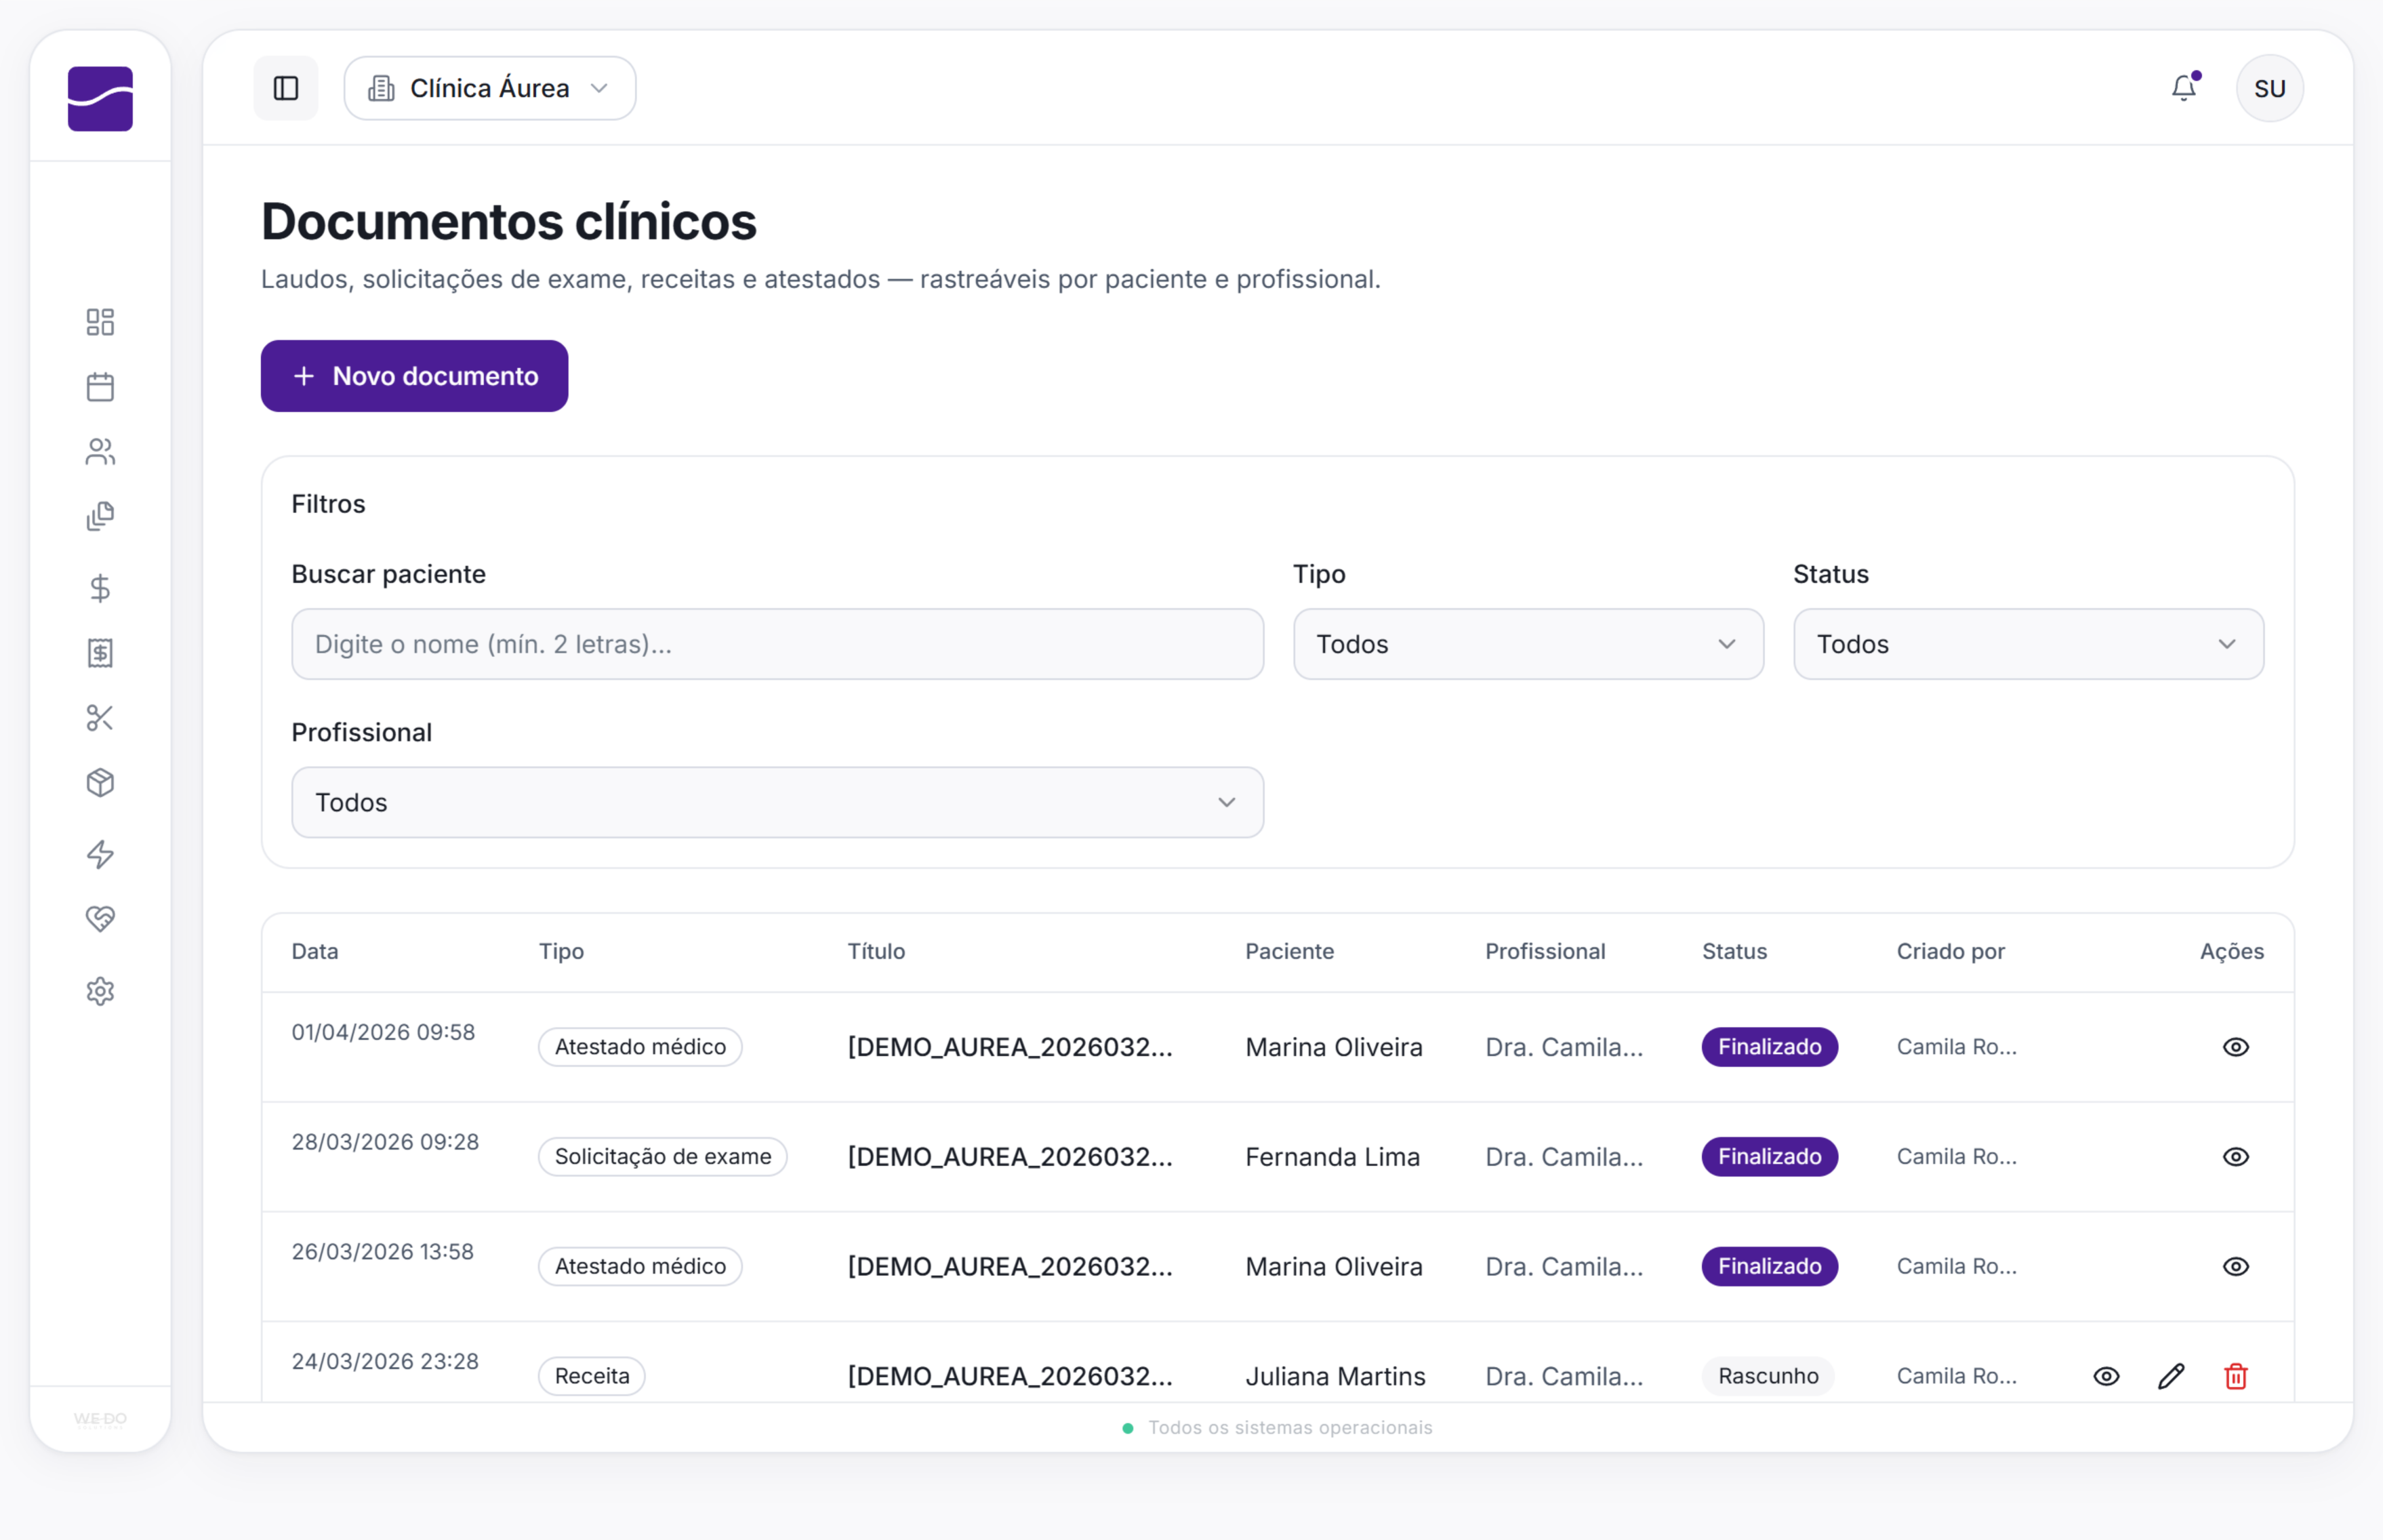
Task: Open the notifications bell
Action: coord(2184,88)
